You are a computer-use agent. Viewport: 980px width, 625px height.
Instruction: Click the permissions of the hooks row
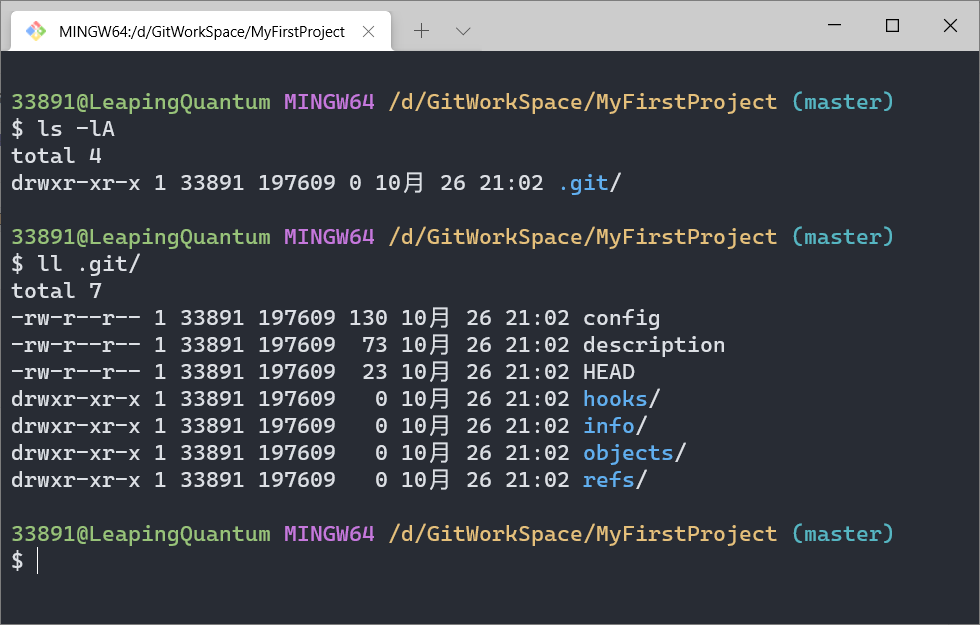(76, 399)
